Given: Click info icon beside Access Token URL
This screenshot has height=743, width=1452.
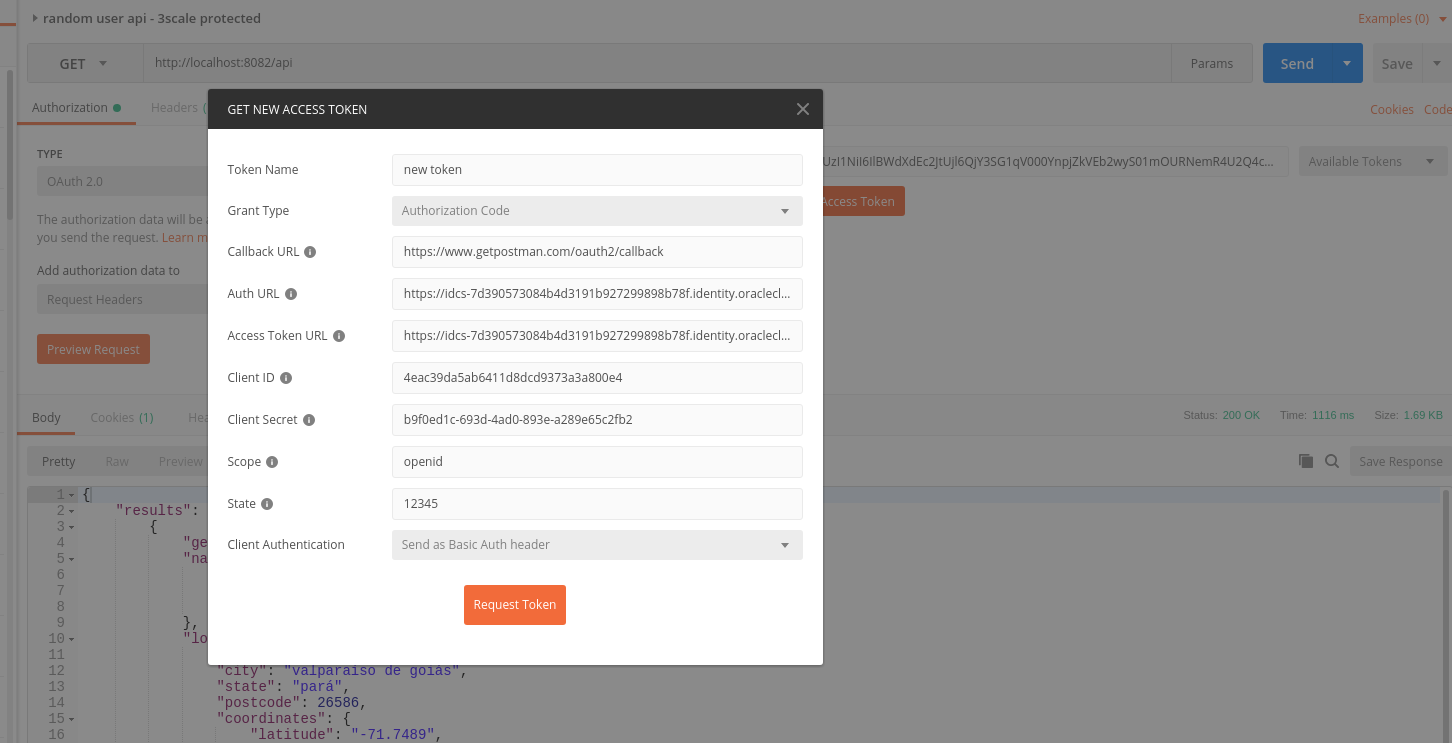Looking at the screenshot, I should tap(339, 336).
